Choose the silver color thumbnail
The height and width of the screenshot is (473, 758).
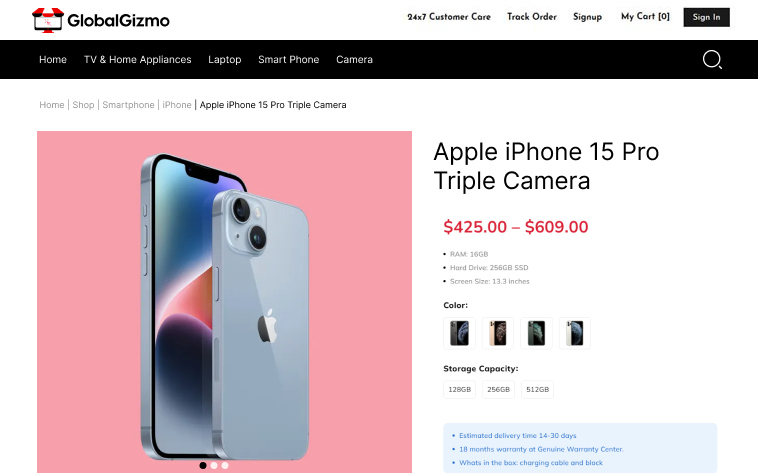pyautogui.click(x=574, y=333)
